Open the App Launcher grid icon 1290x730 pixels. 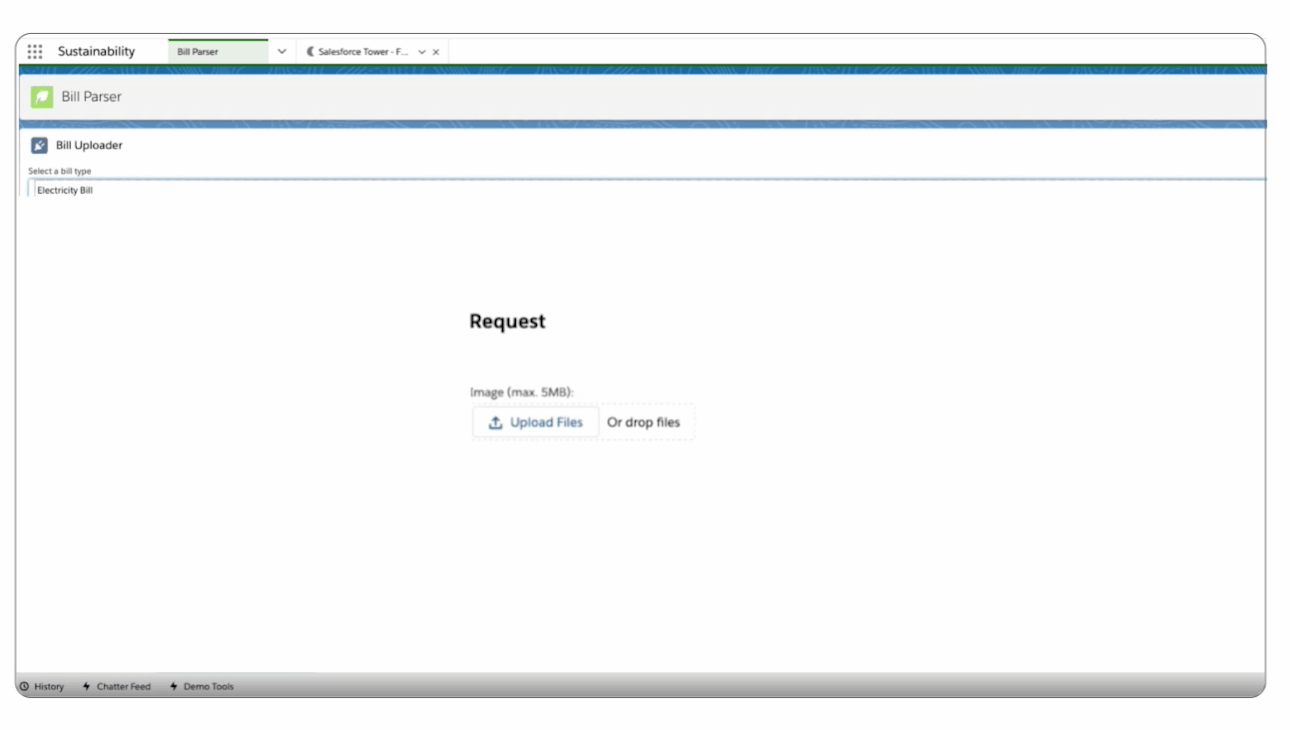pyautogui.click(x=35, y=51)
